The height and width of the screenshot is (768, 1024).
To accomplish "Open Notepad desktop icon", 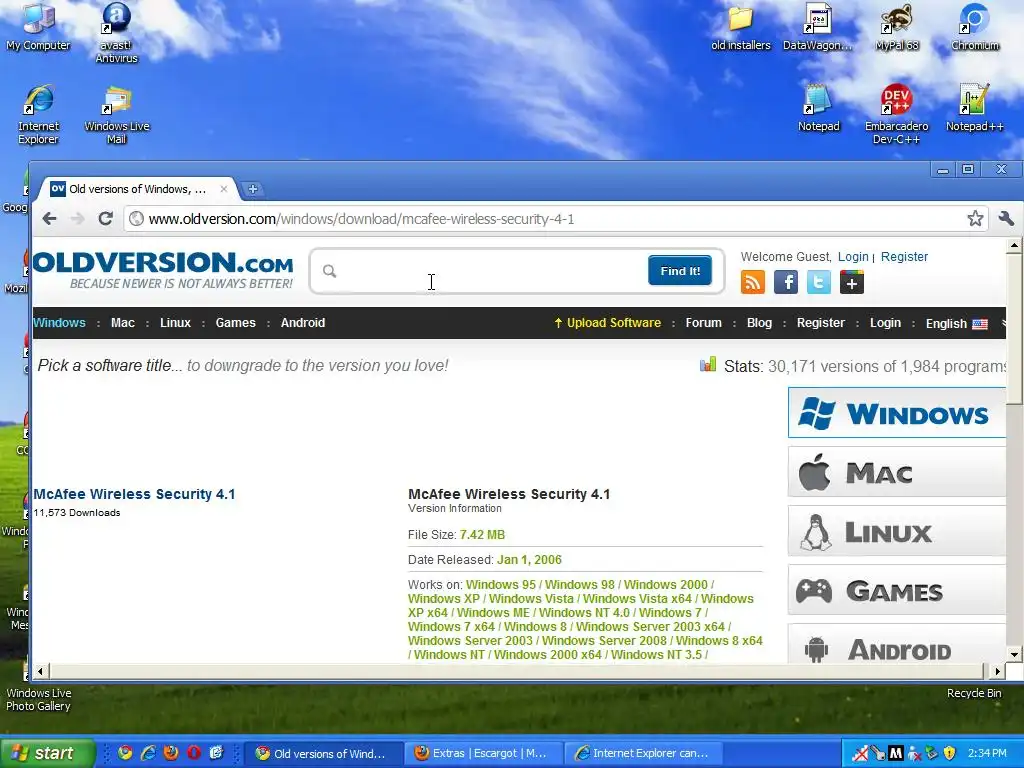I will [x=818, y=108].
